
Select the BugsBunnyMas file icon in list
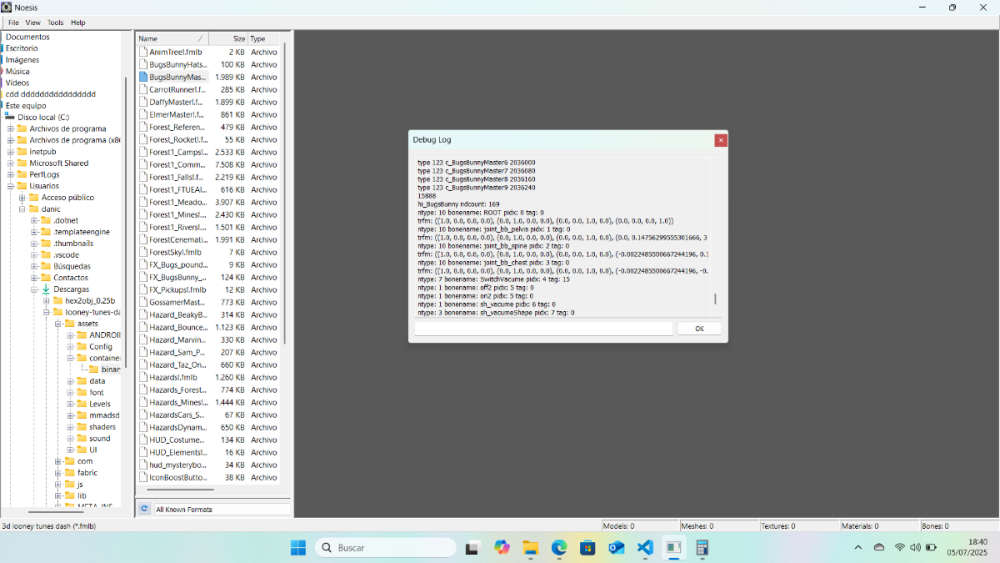tap(143, 77)
